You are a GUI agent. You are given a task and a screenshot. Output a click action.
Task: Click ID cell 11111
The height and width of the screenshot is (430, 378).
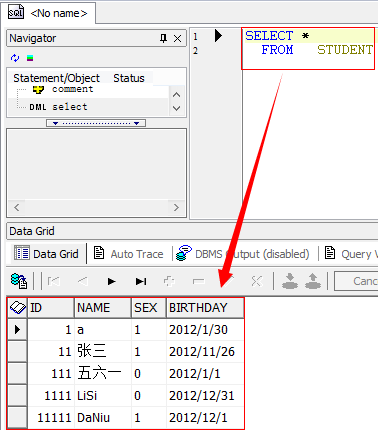coord(51,417)
